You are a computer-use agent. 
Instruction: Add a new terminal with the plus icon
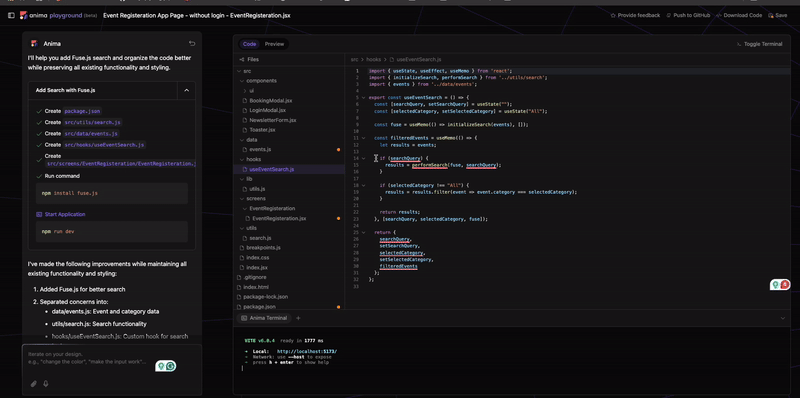coord(298,318)
